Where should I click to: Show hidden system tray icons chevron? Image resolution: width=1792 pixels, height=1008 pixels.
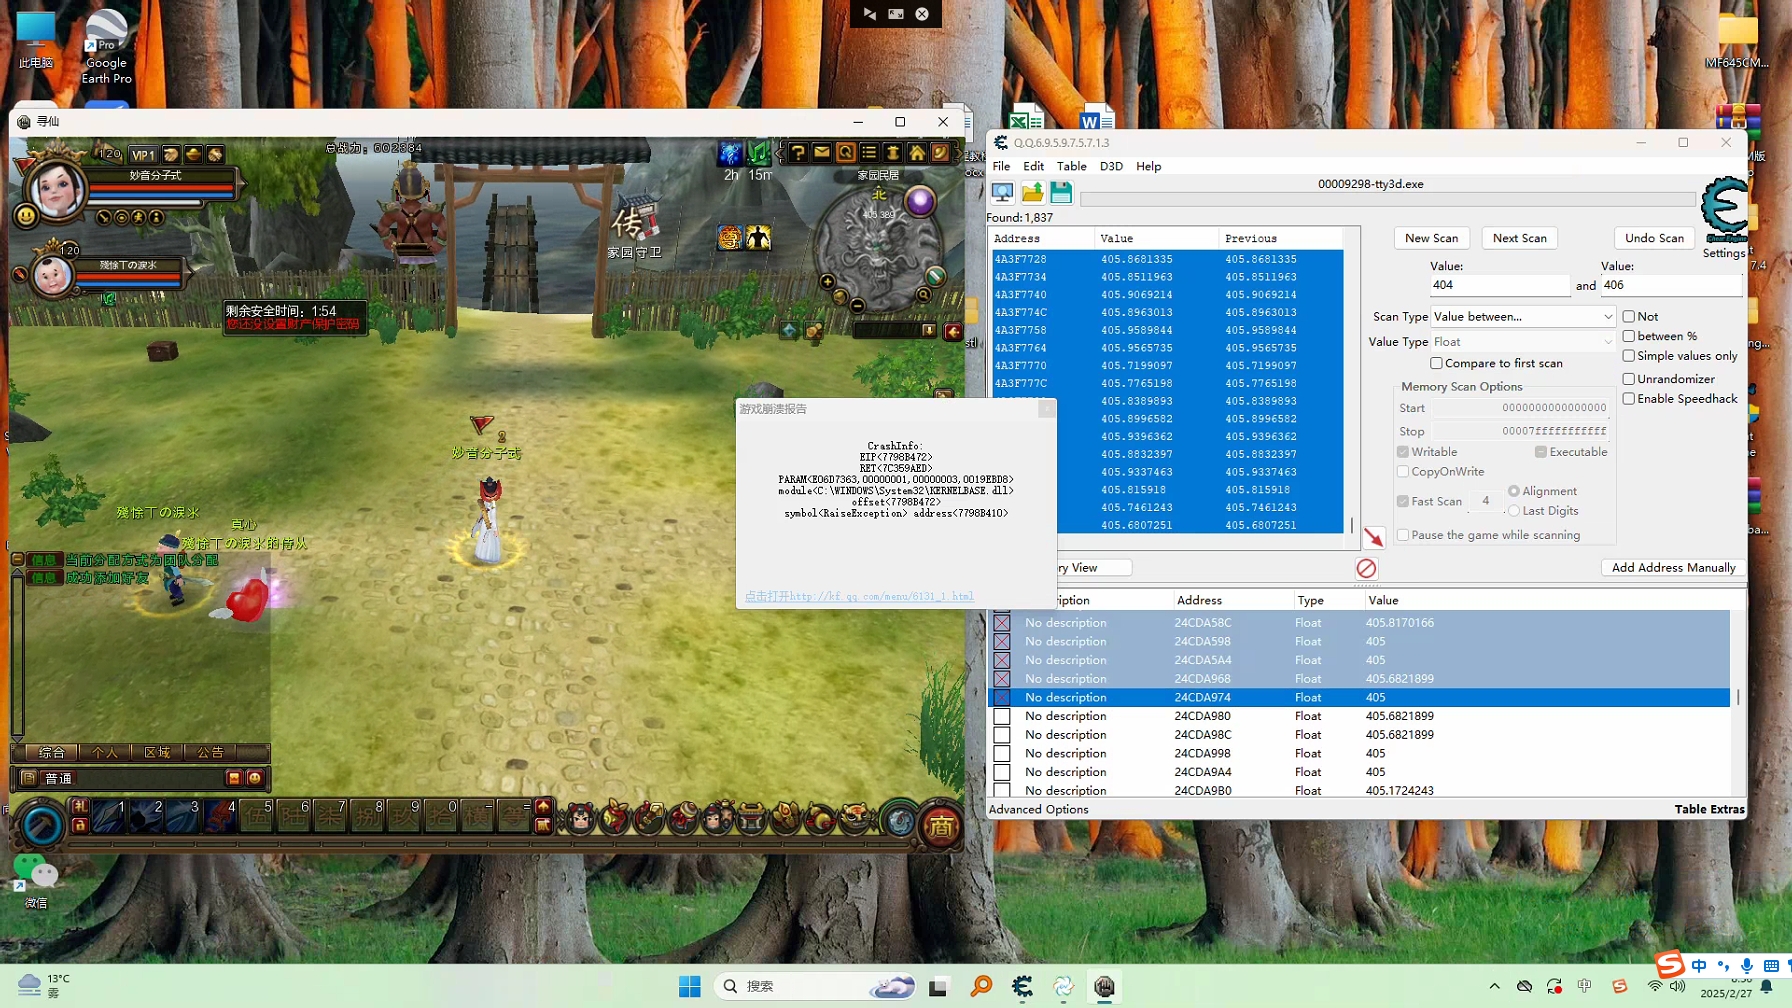(1494, 986)
